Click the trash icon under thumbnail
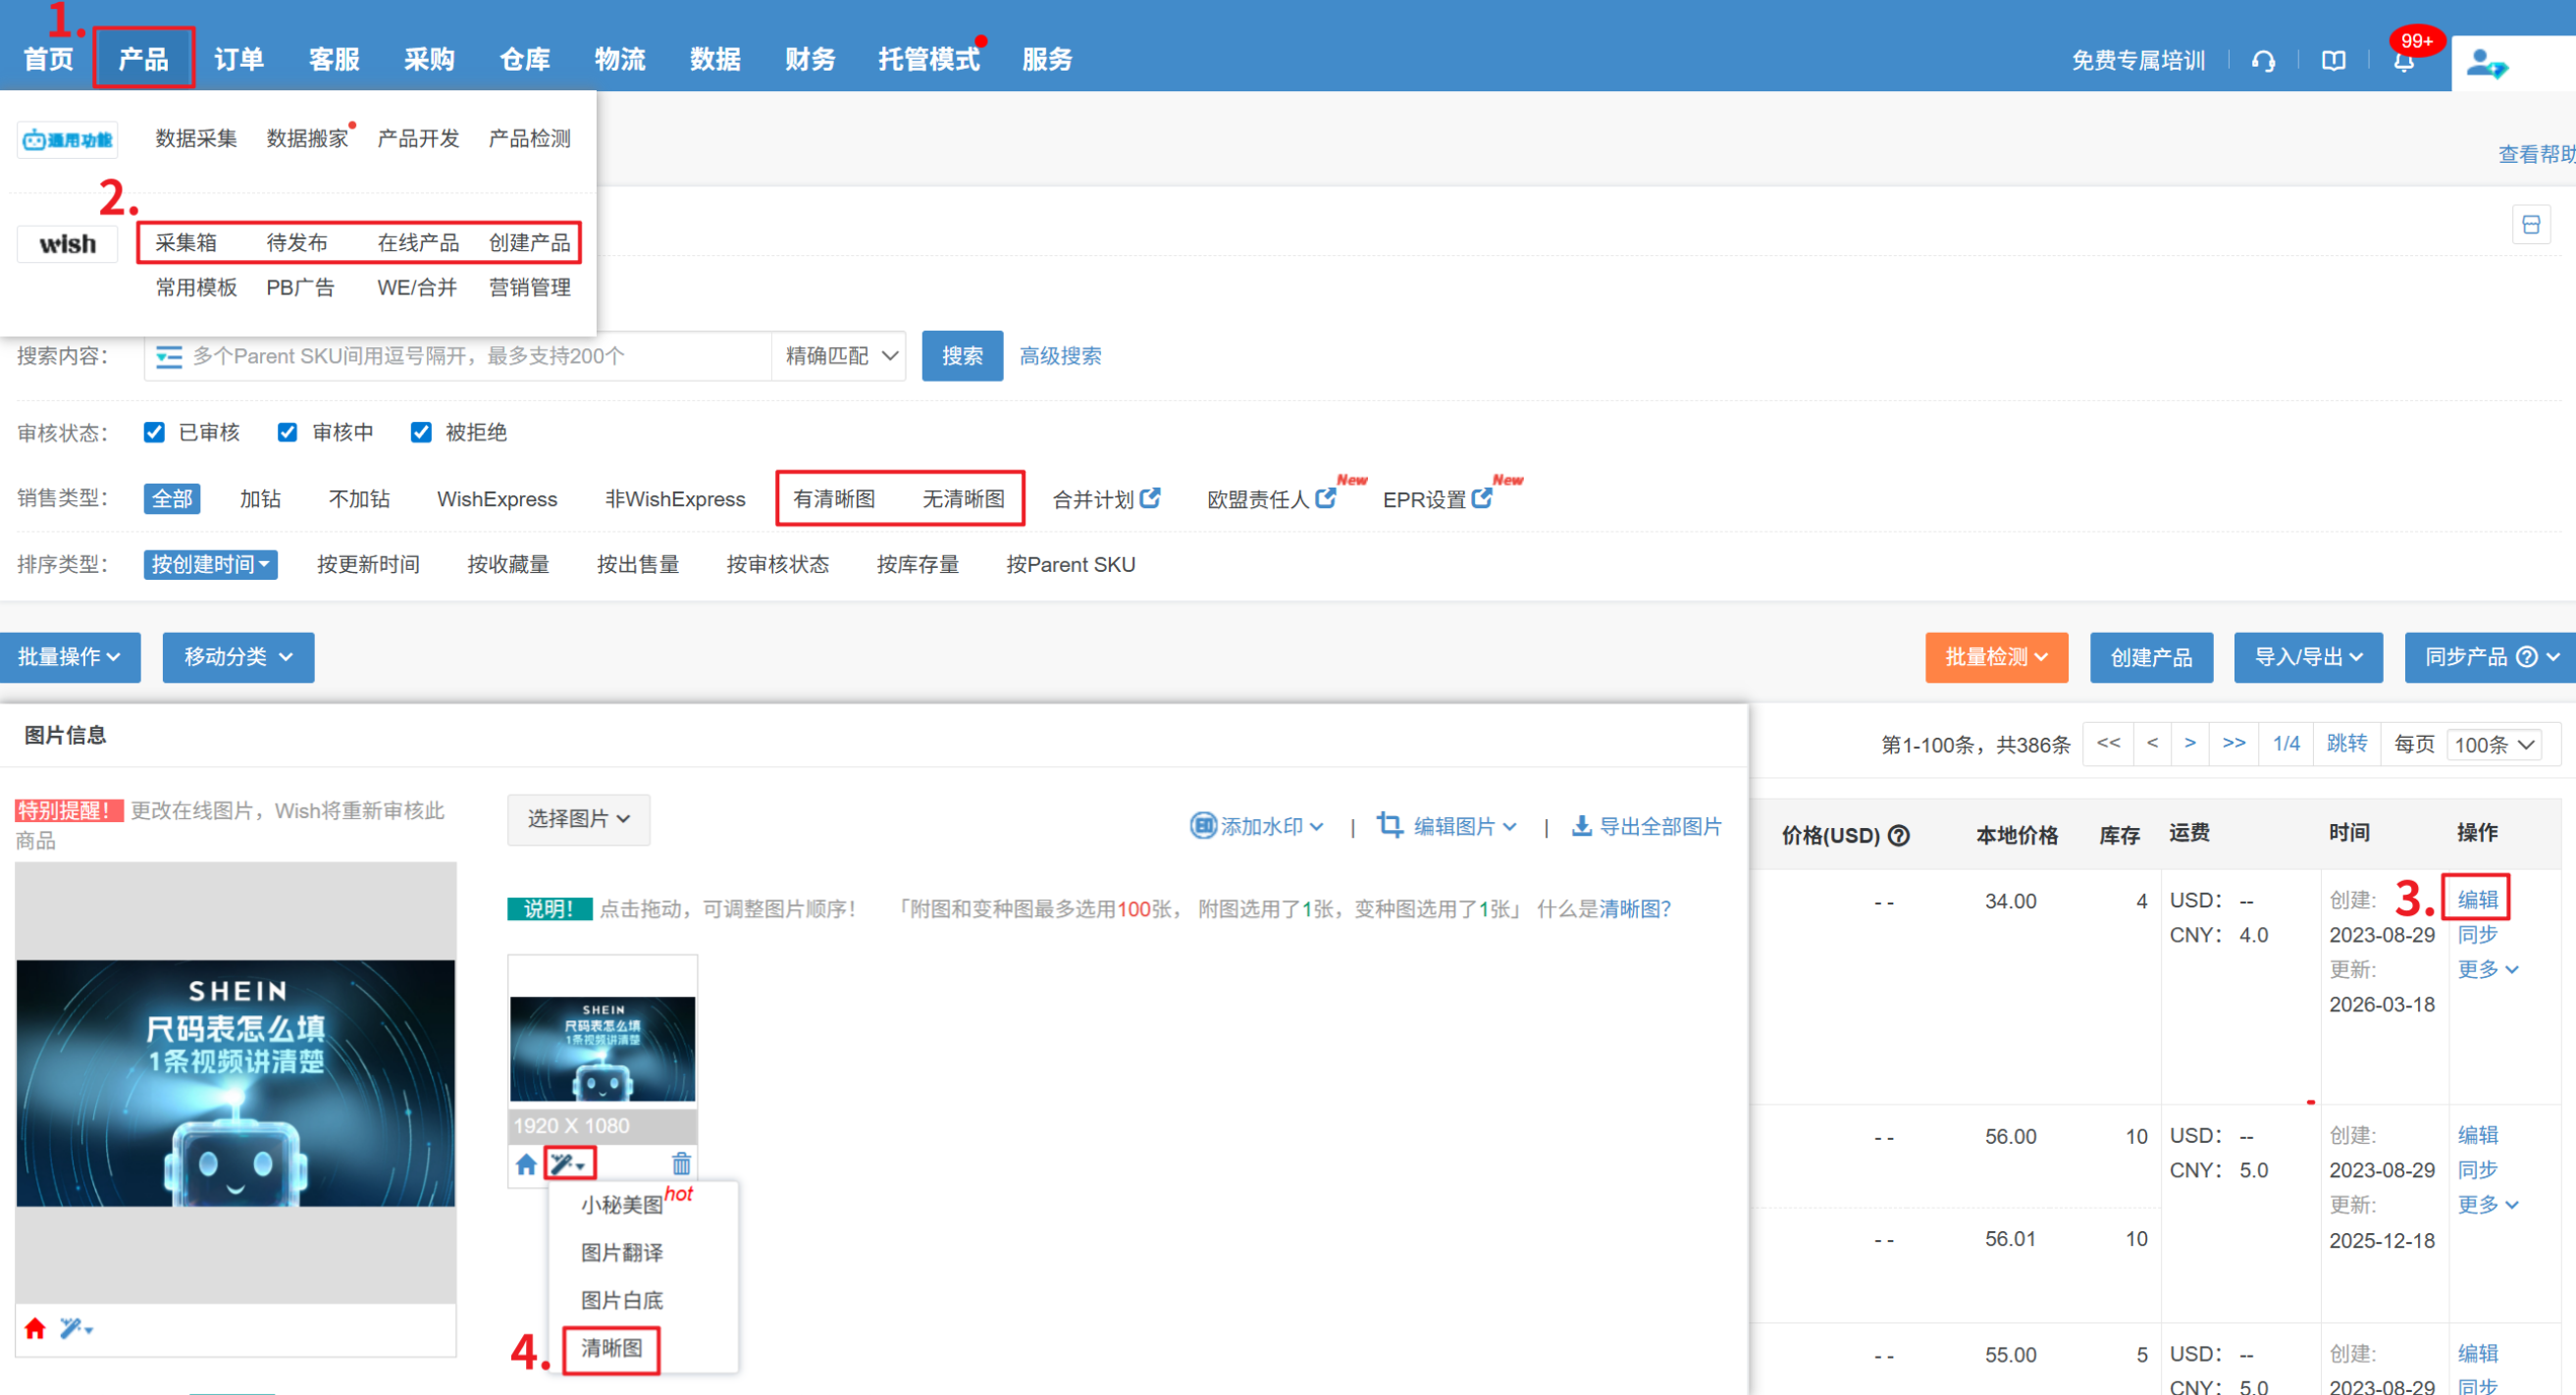Screen dimensions: 2576x1395 coord(681,1163)
